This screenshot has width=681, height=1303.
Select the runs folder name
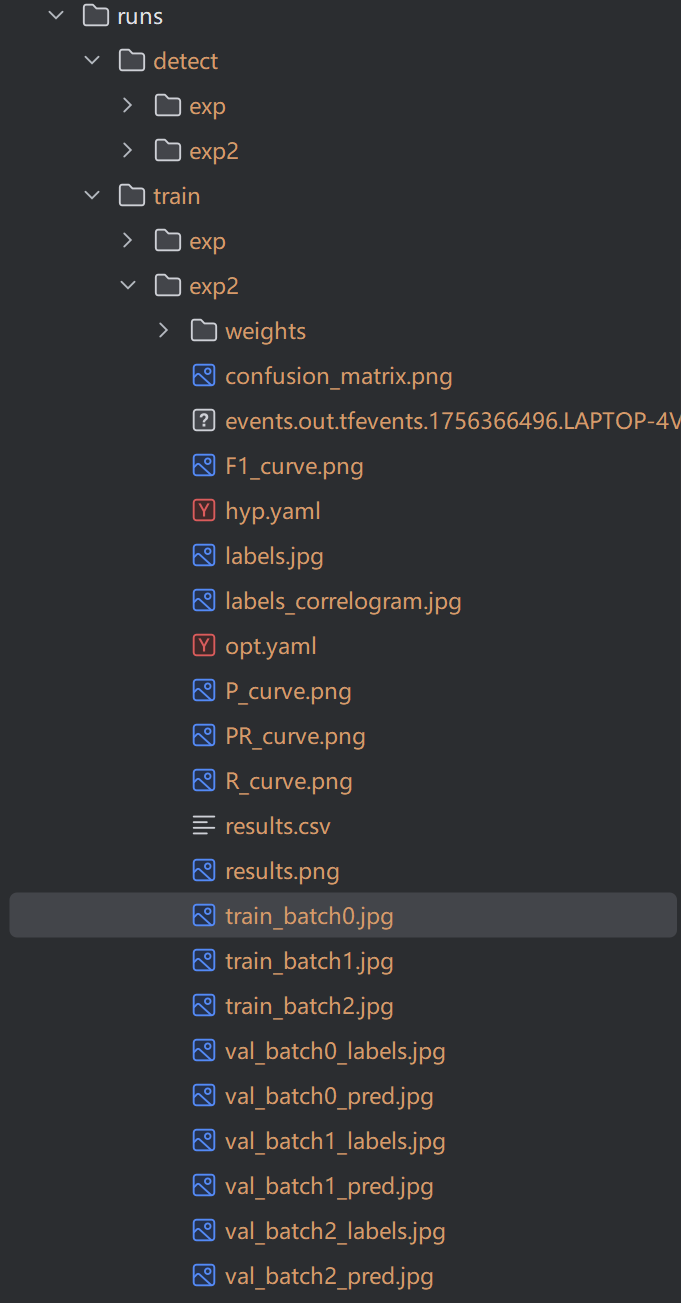tap(140, 17)
